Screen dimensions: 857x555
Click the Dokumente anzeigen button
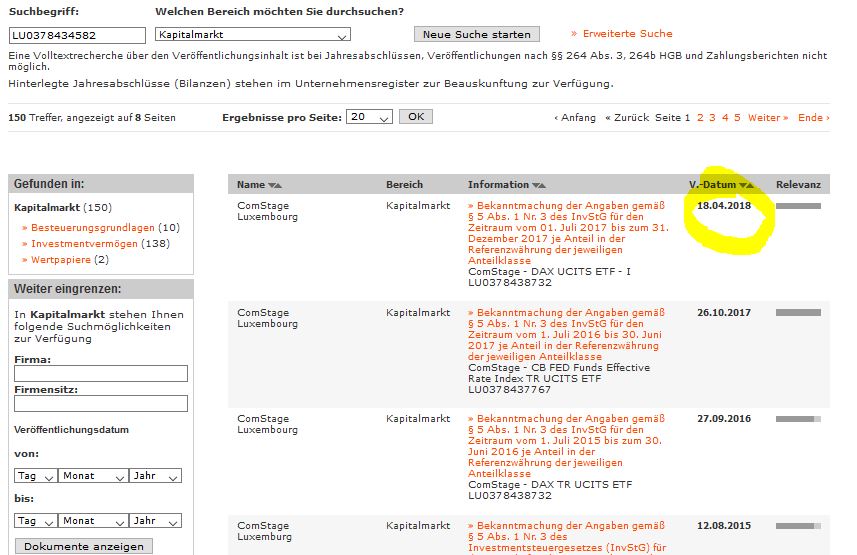[x=84, y=546]
